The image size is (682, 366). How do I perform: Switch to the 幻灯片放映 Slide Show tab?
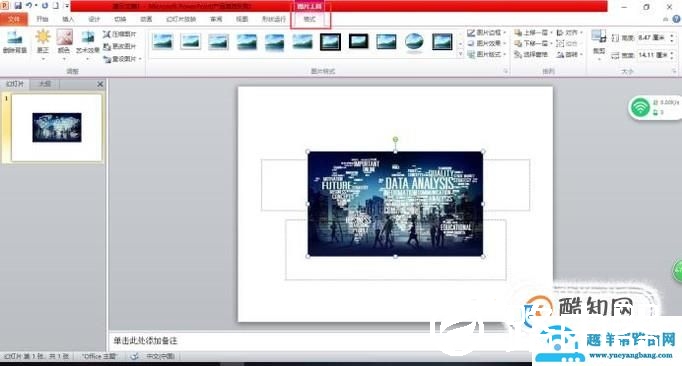point(181,19)
